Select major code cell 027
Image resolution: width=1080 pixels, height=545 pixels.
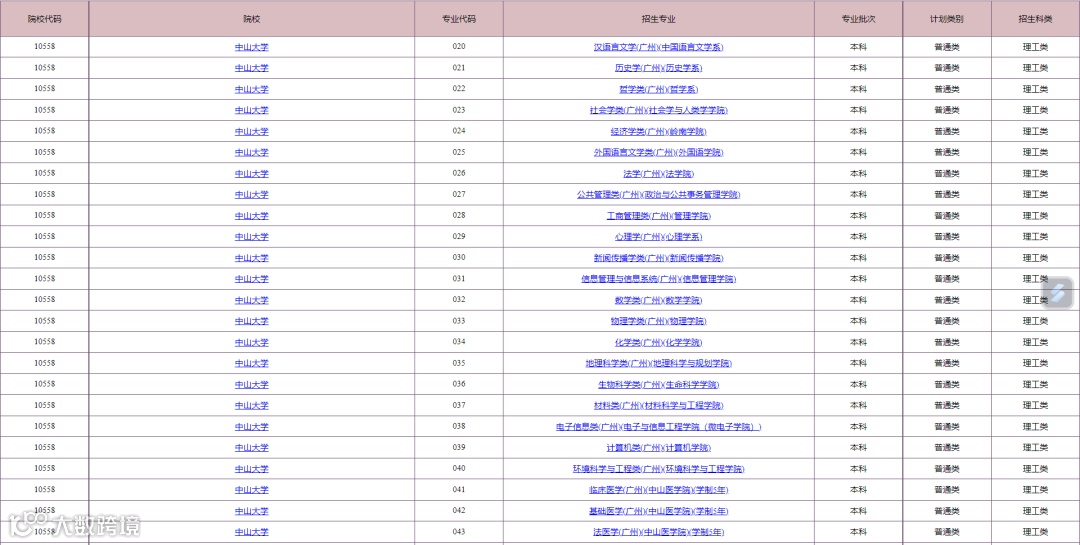click(x=459, y=194)
